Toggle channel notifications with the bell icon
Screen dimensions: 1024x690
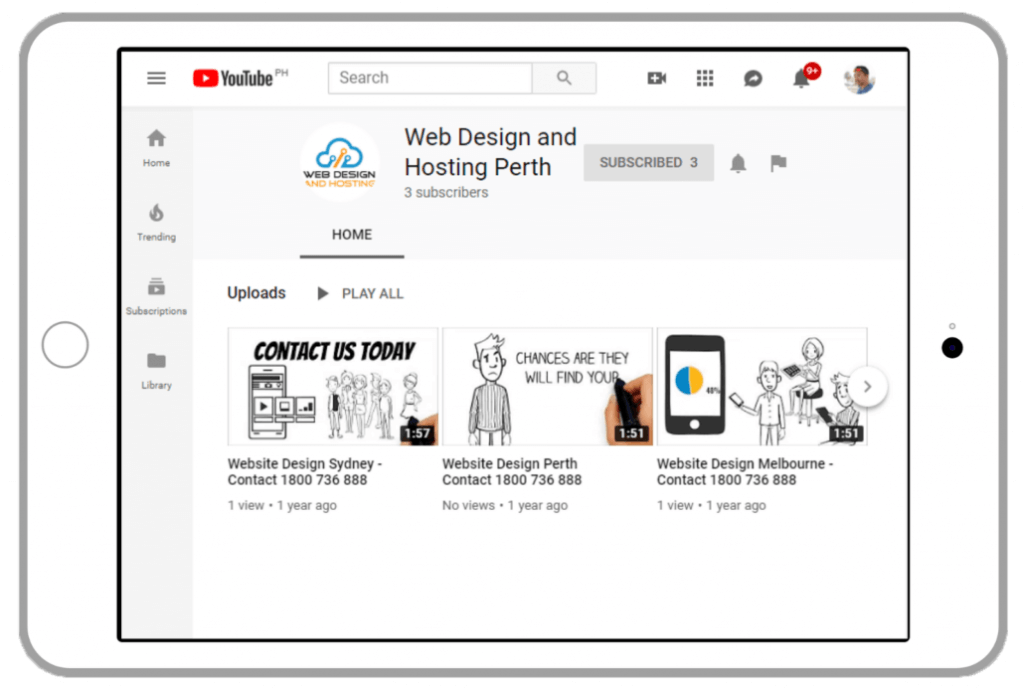click(738, 162)
